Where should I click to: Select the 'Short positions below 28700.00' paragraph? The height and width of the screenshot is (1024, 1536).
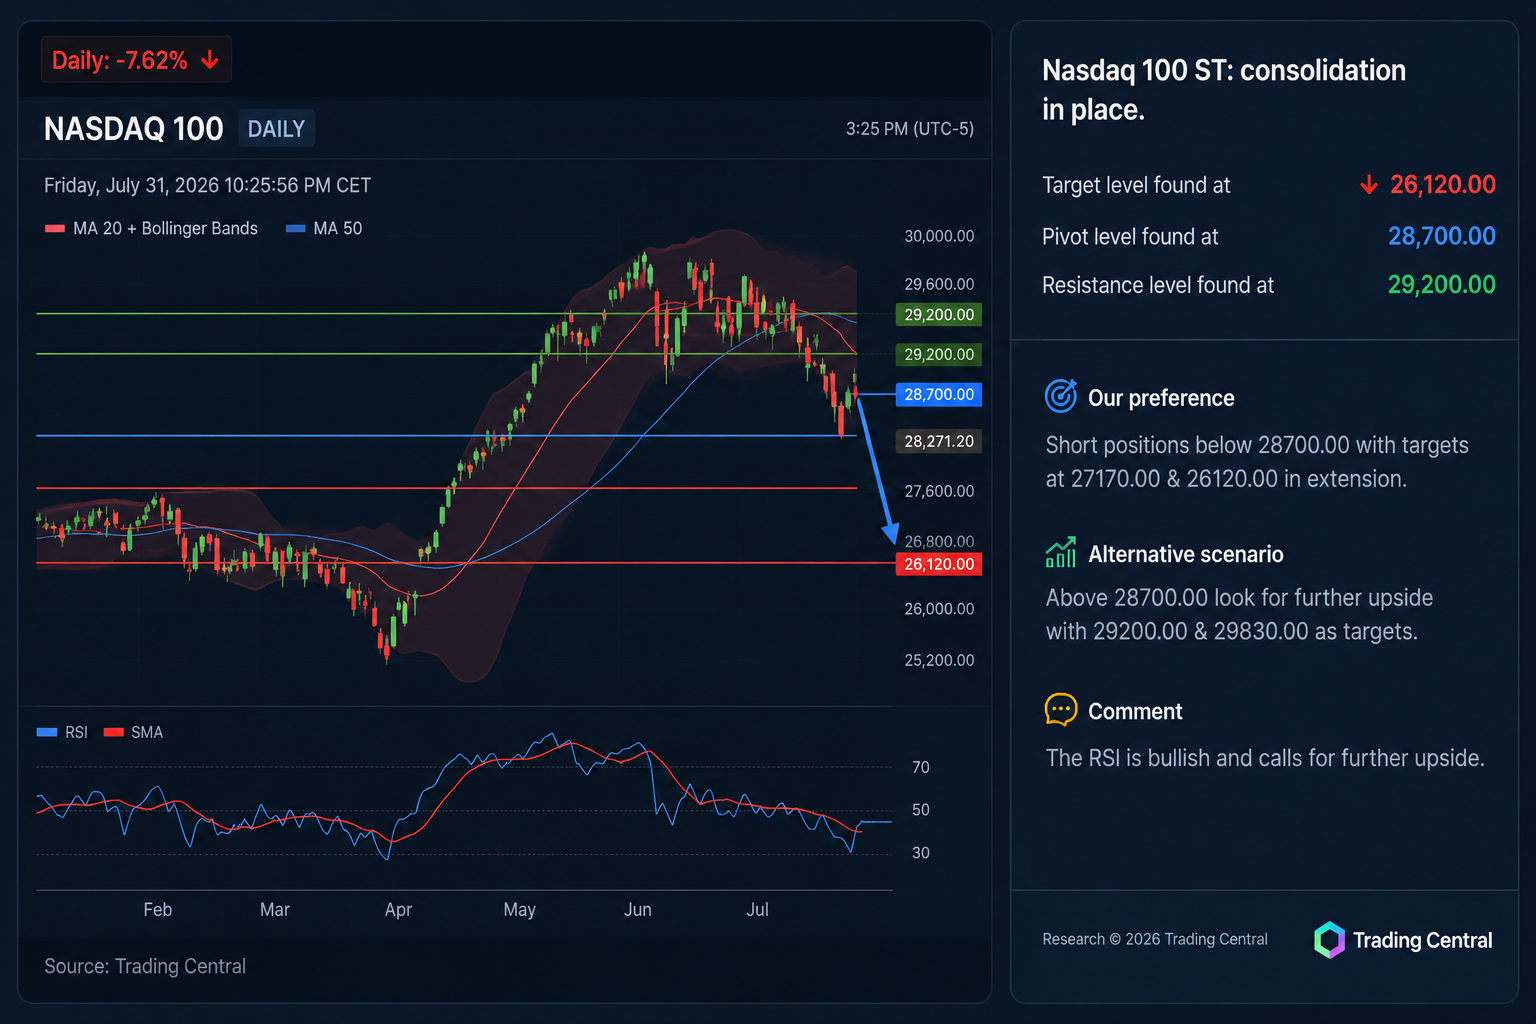[x=1257, y=462]
